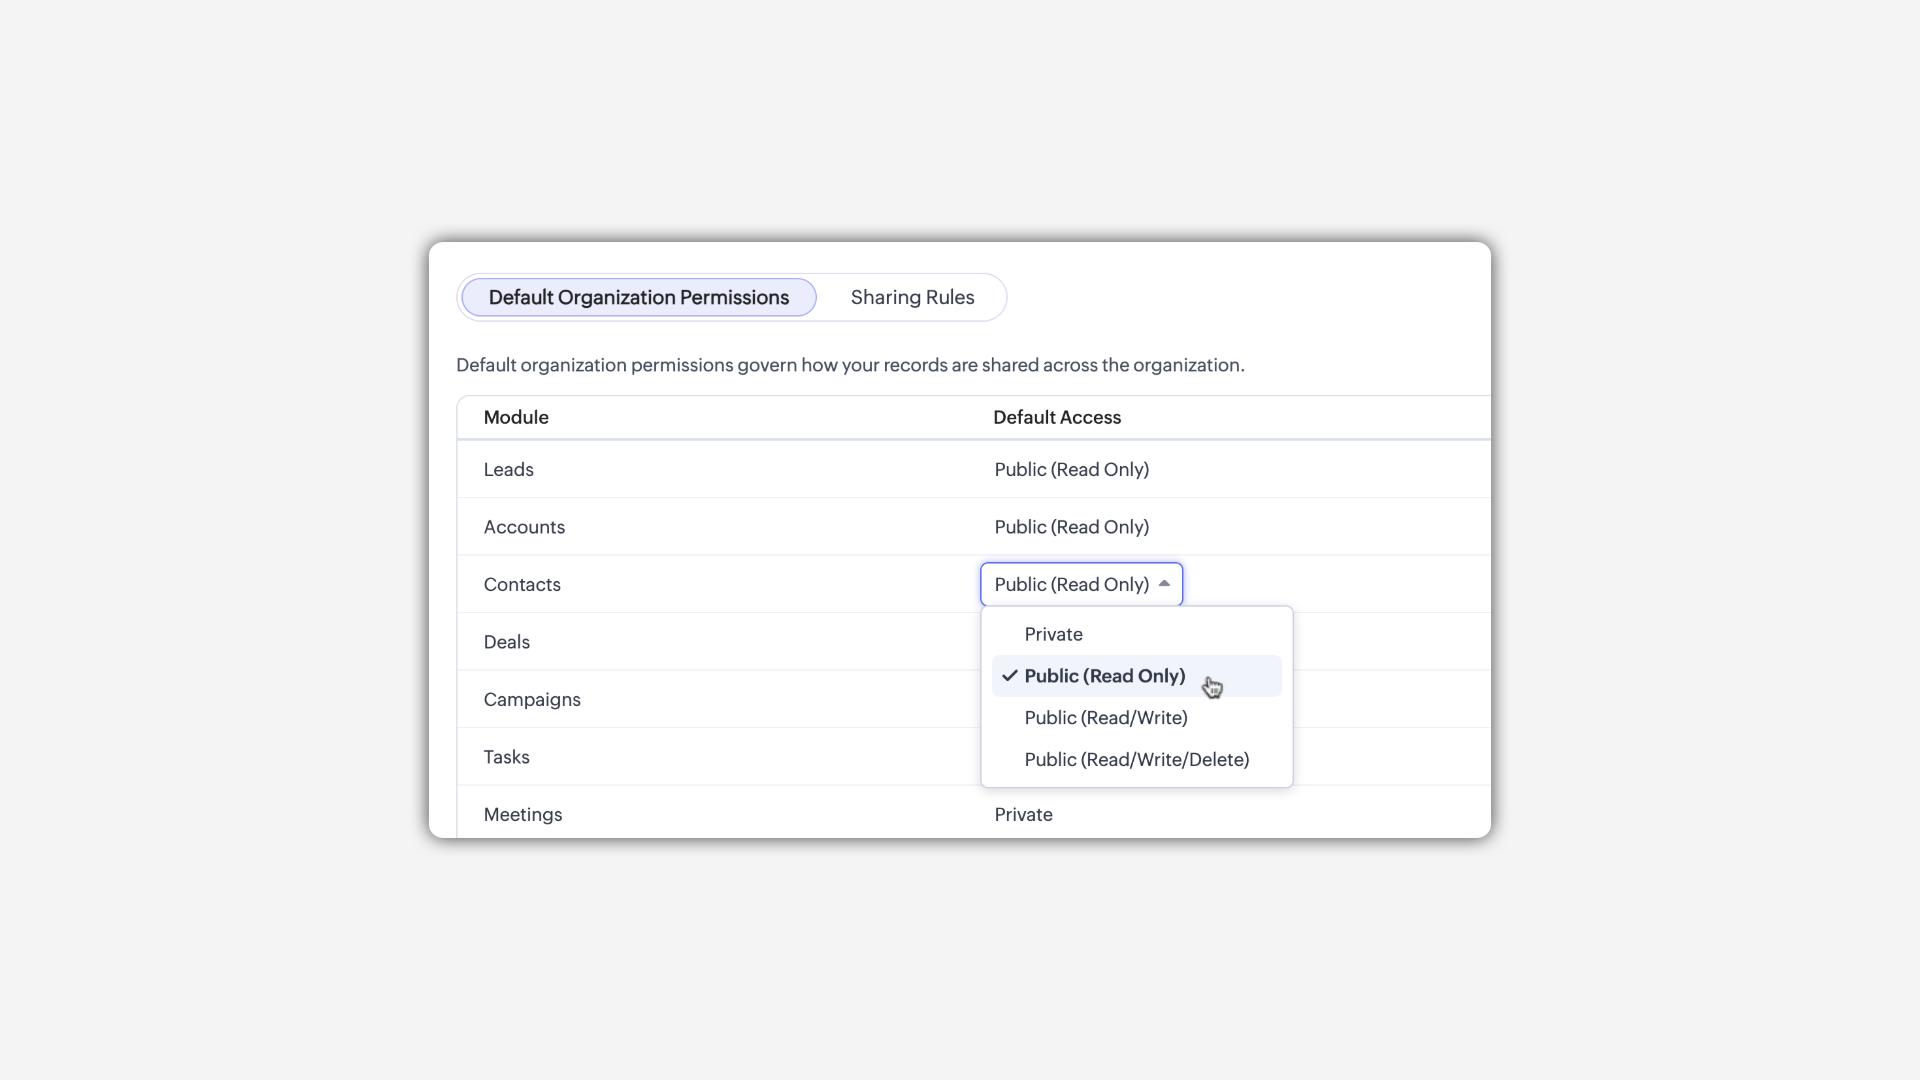
Task: Click the Deals module name
Action: tap(506, 642)
